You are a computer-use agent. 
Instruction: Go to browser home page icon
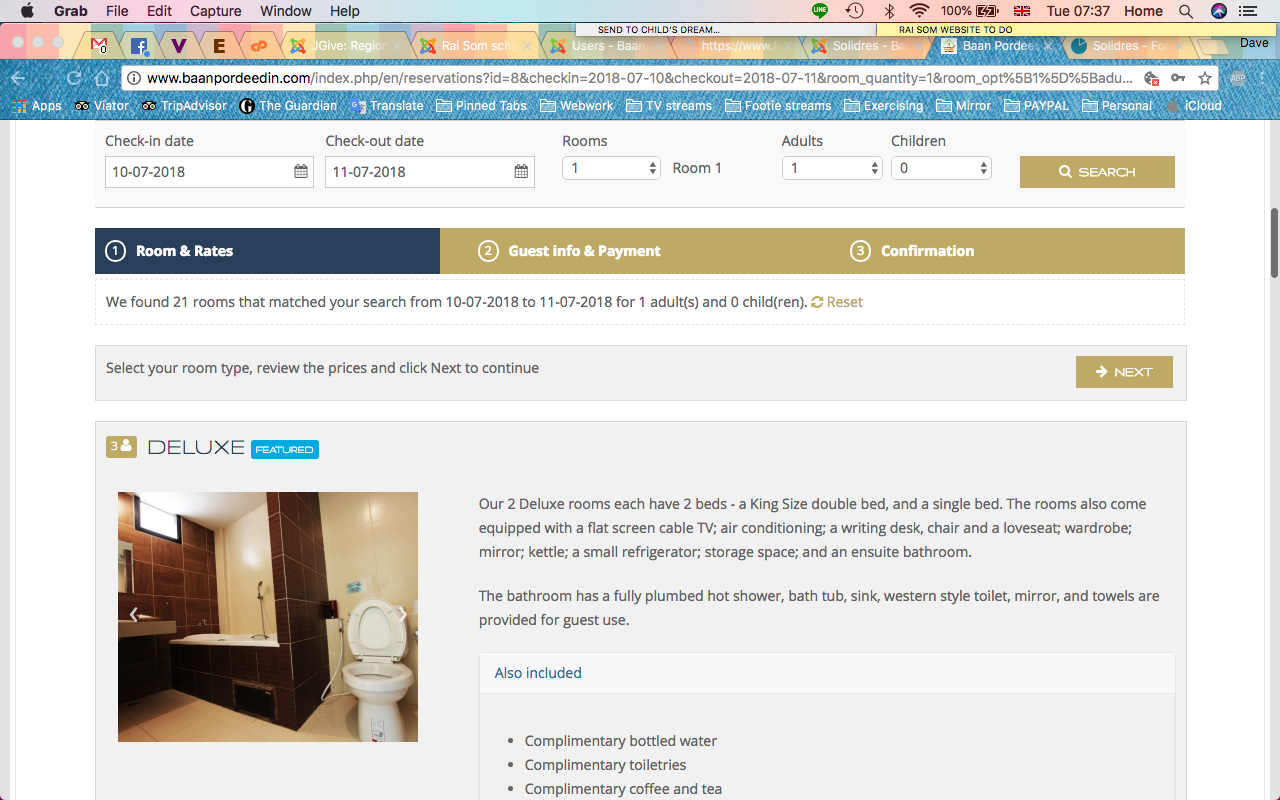pos(101,78)
